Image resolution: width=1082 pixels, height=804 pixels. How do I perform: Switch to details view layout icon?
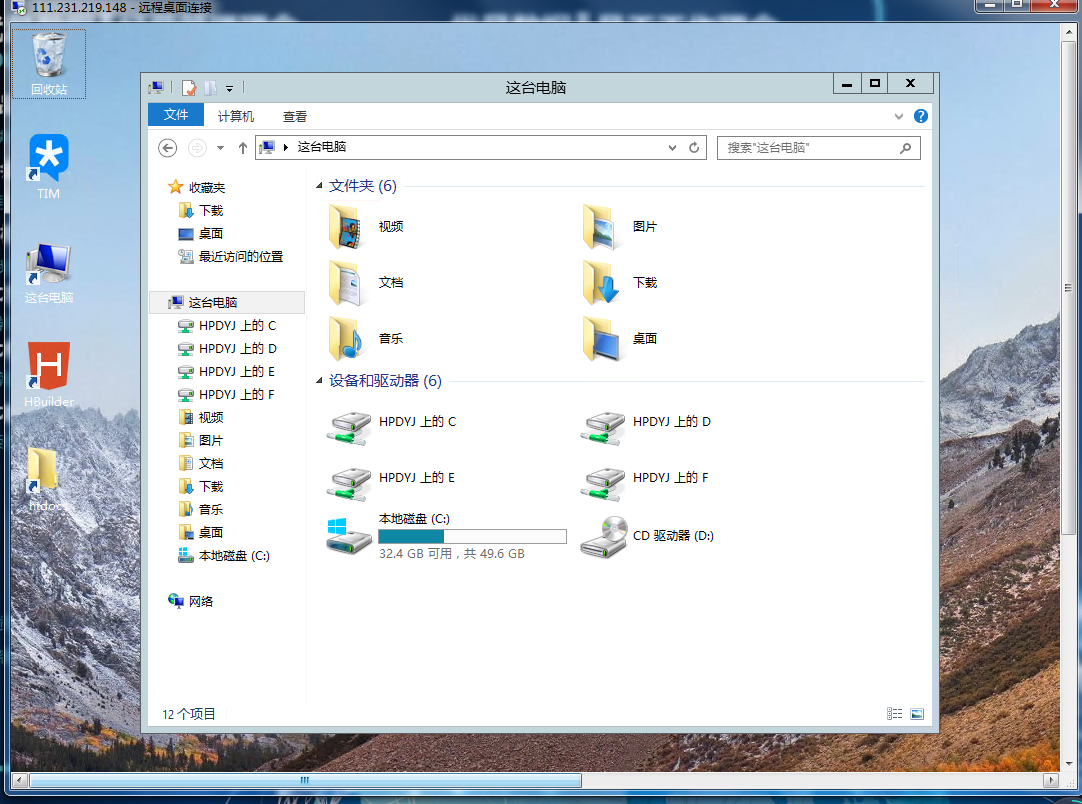[894, 714]
